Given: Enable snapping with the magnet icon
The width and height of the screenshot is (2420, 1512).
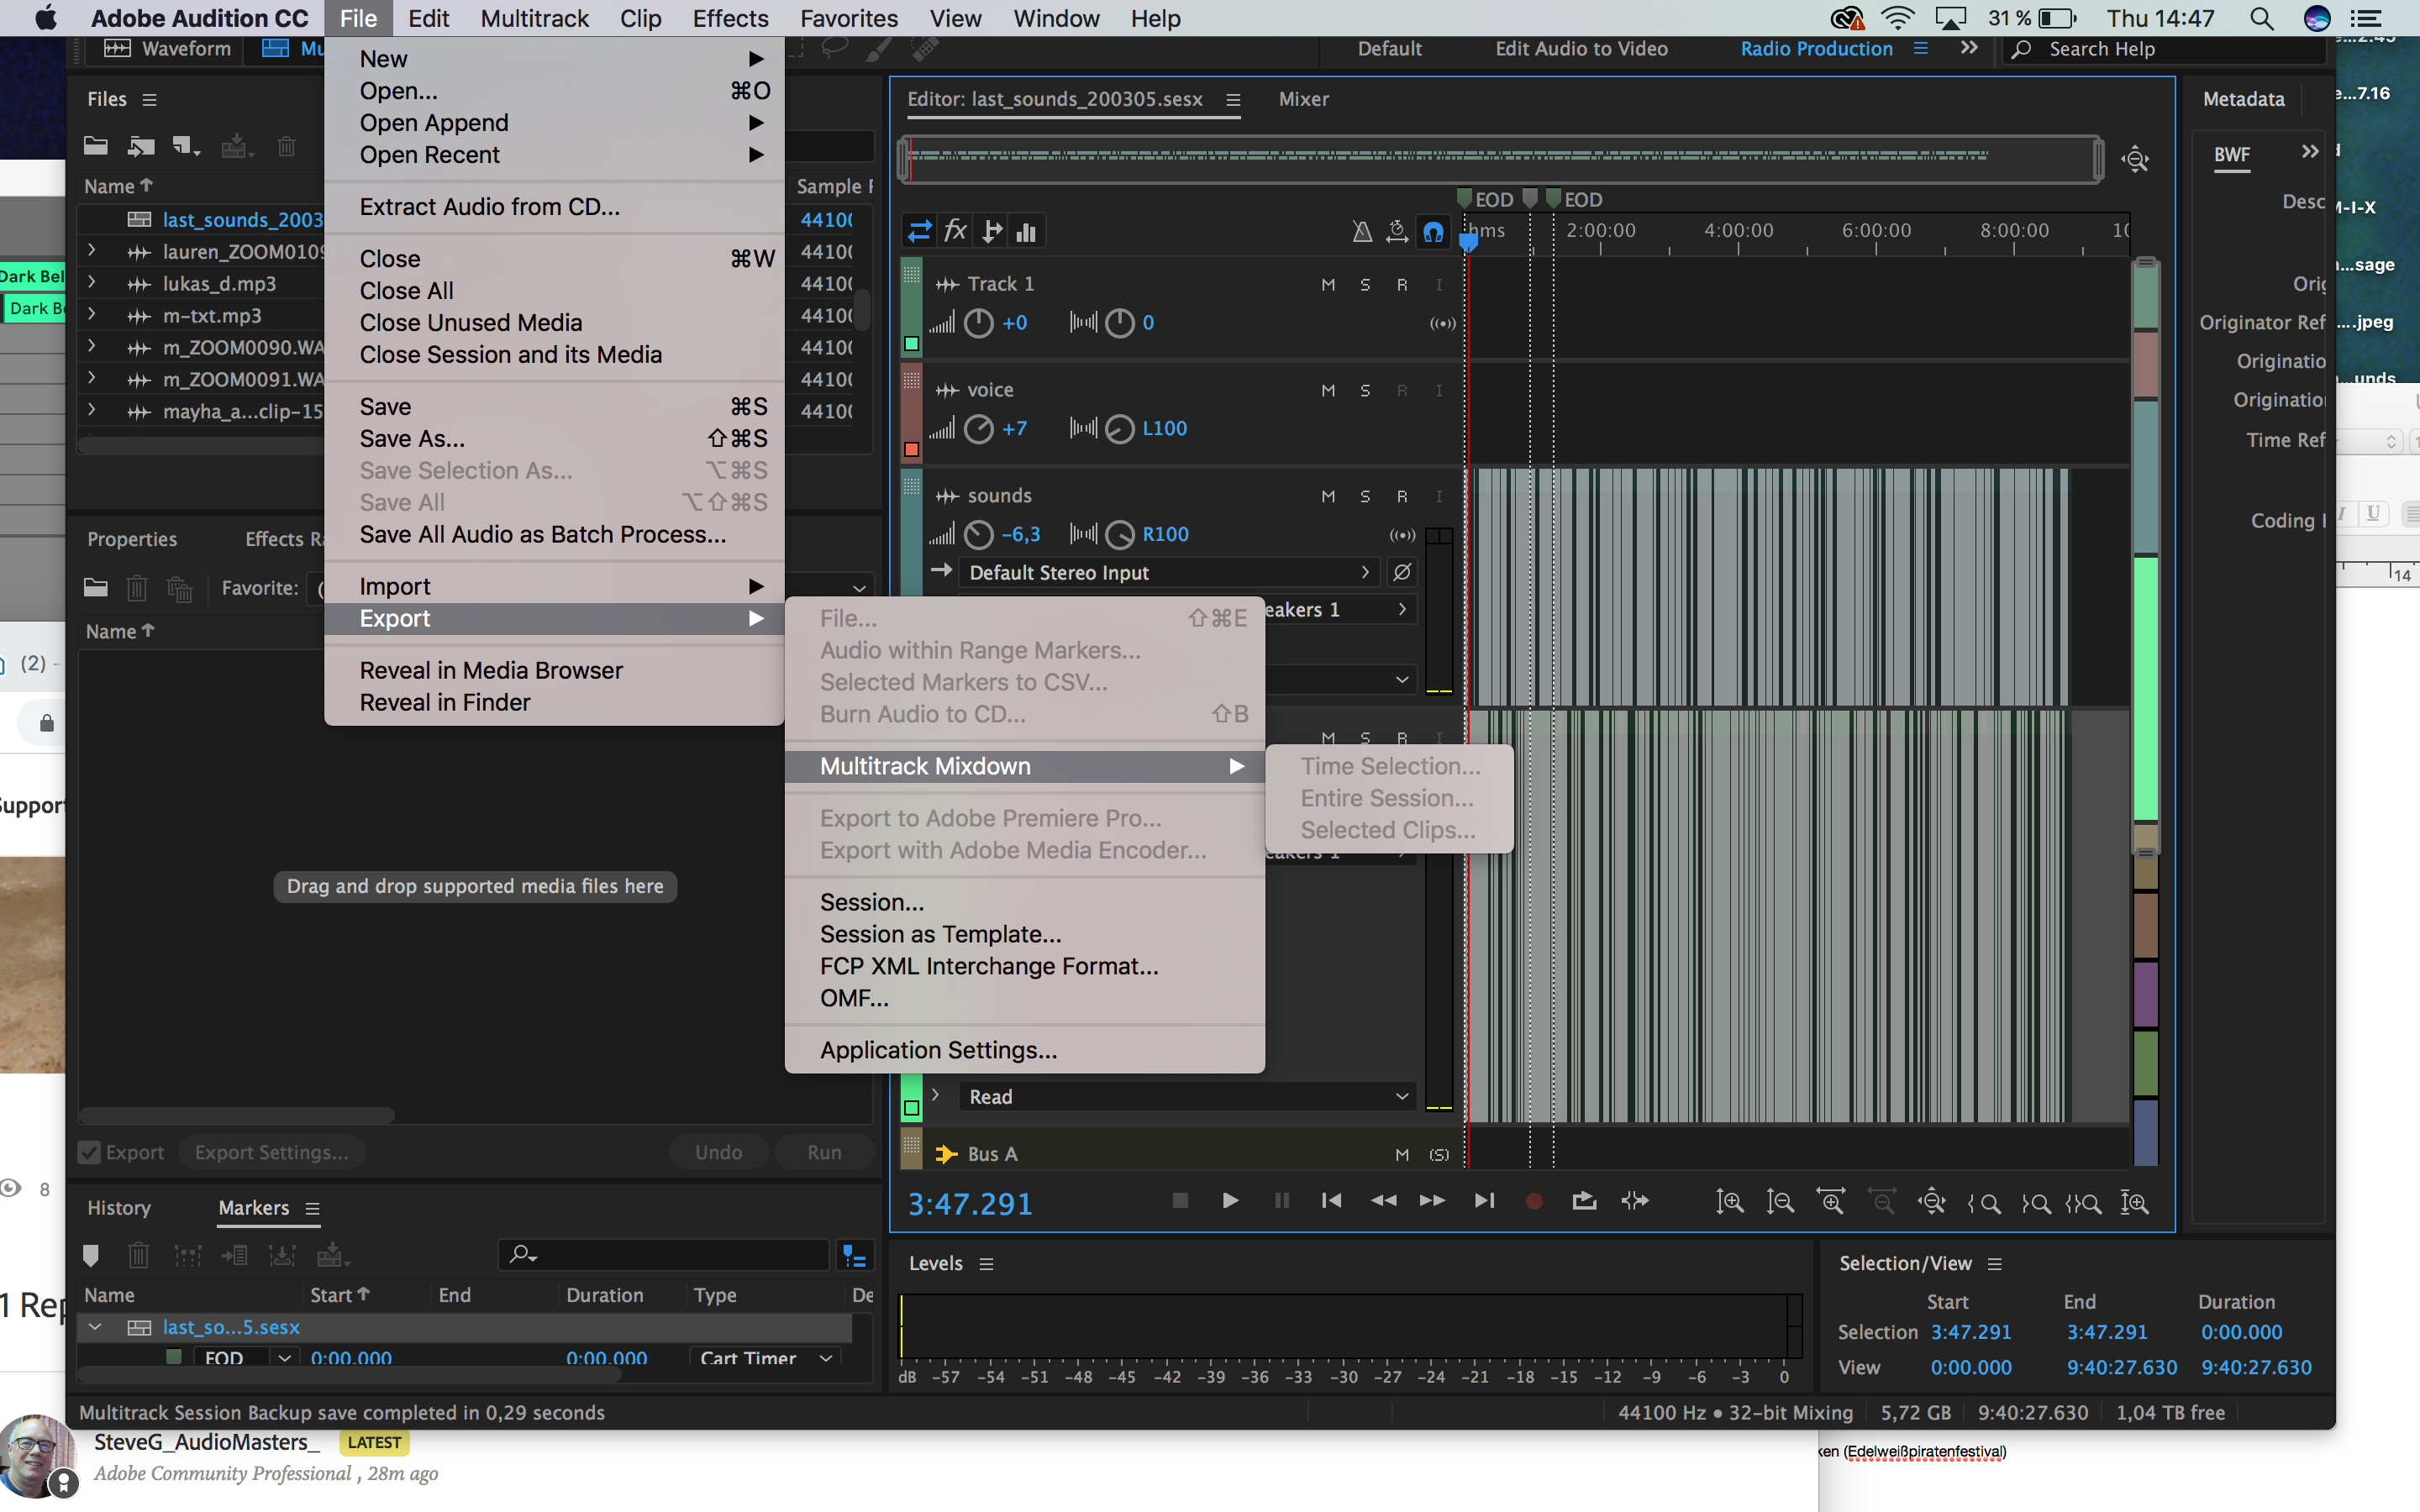Looking at the screenshot, I should [1434, 231].
